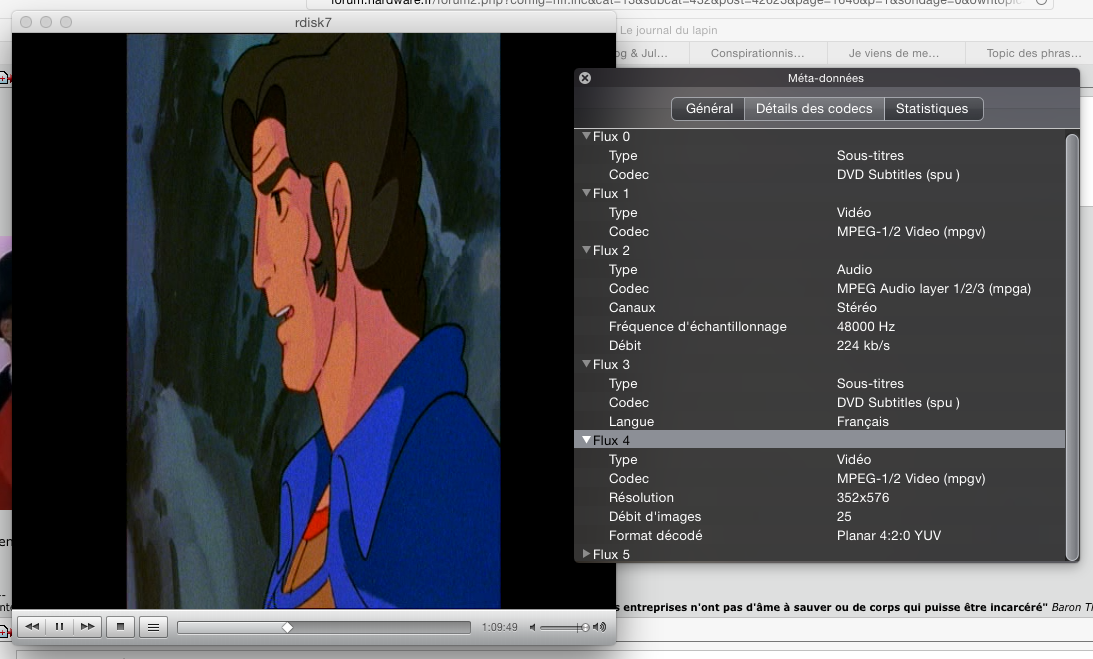
Task: Pause the video playback
Action: (59, 627)
